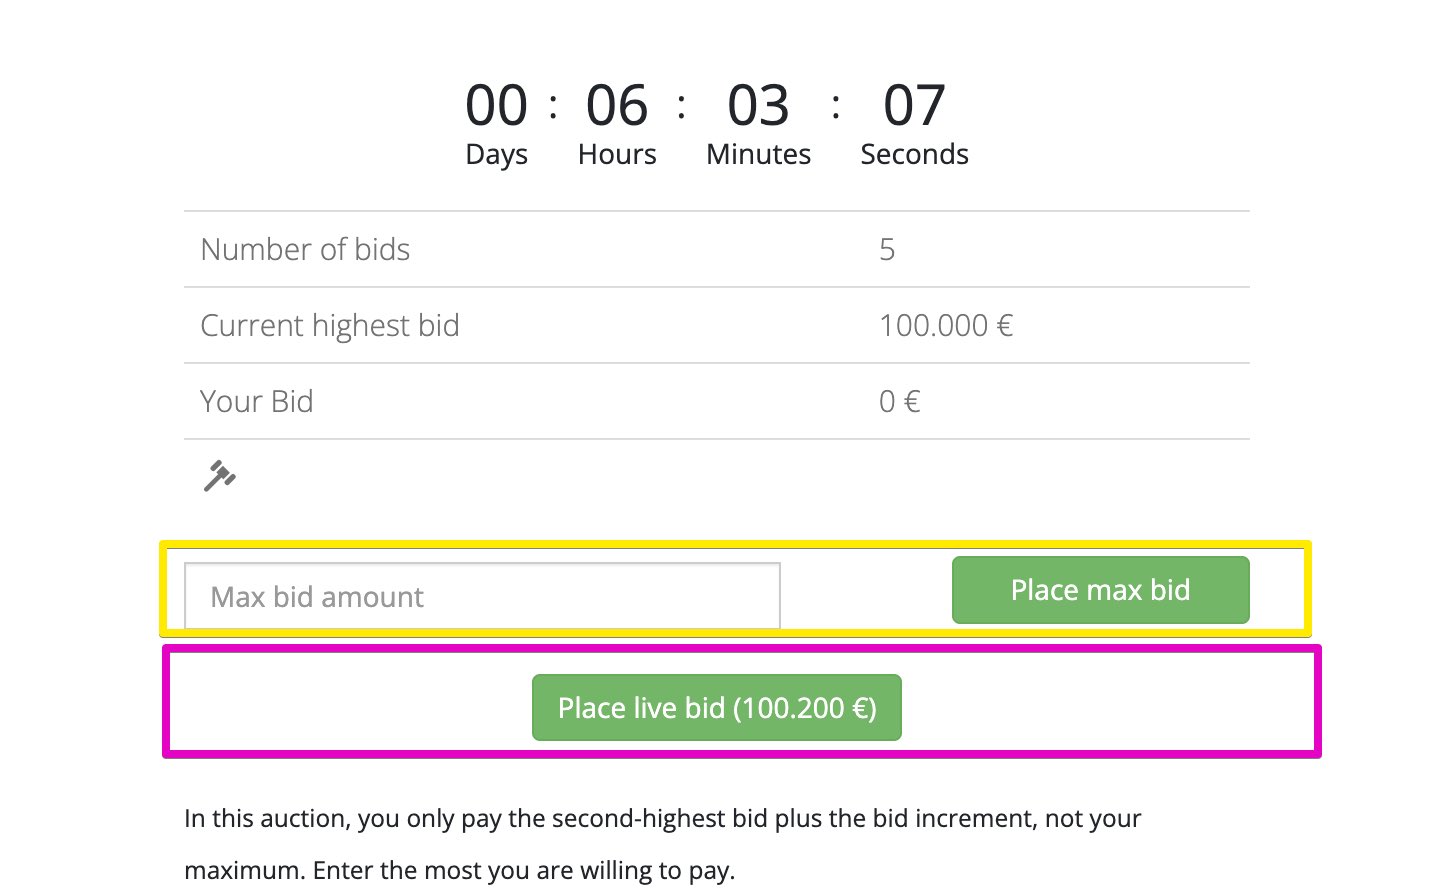This screenshot has height=892, width=1434.
Task: Click the 0 € your bid value
Action: point(899,402)
